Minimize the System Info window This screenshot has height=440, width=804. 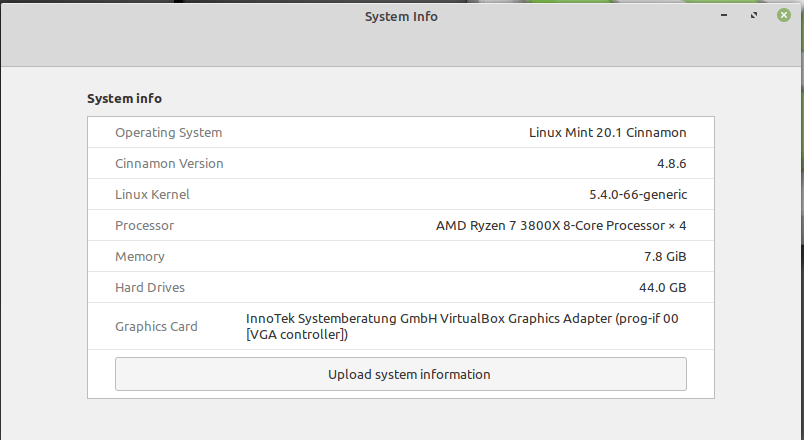tap(724, 15)
